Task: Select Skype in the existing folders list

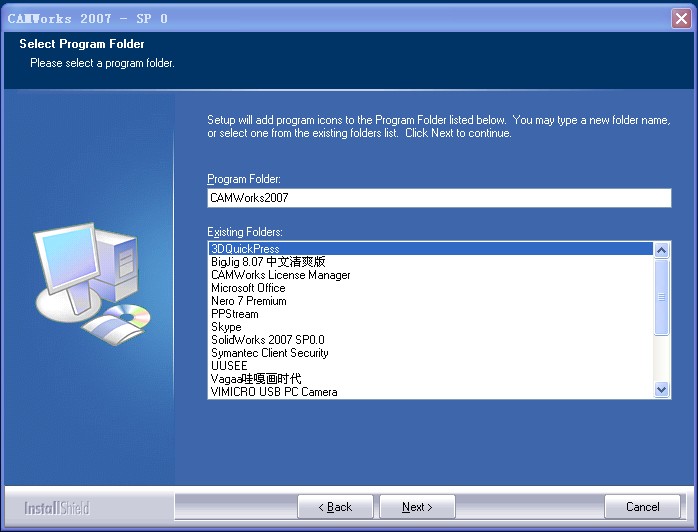Action: pyautogui.click(x=430, y=327)
